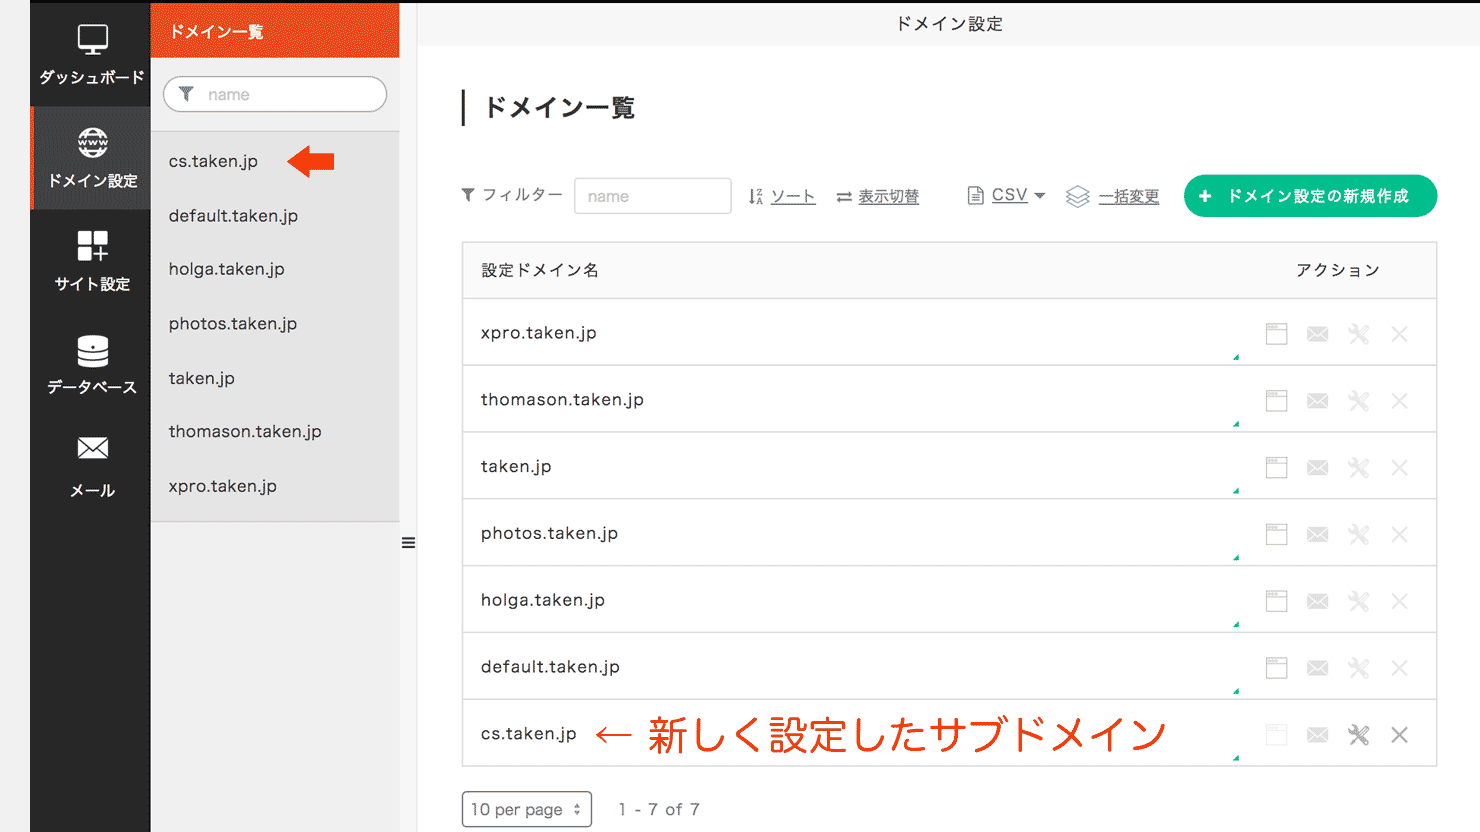
Task: Open the サイト設定 sidebar section
Action: click(x=91, y=261)
